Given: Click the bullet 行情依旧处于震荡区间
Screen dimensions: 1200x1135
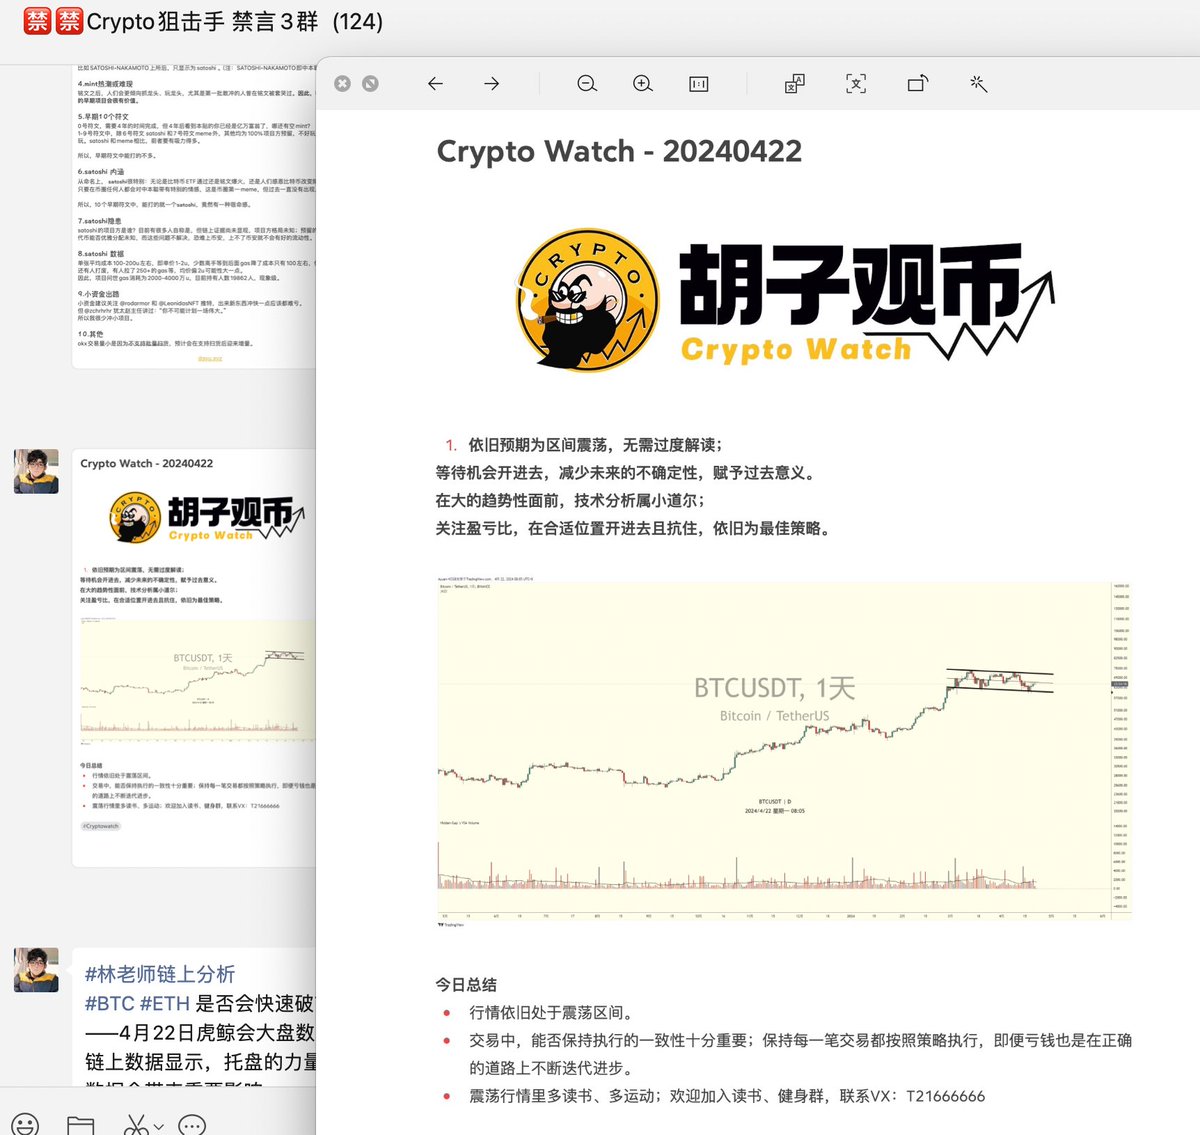Looking at the screenshot, I should (x=551, y=1012).
